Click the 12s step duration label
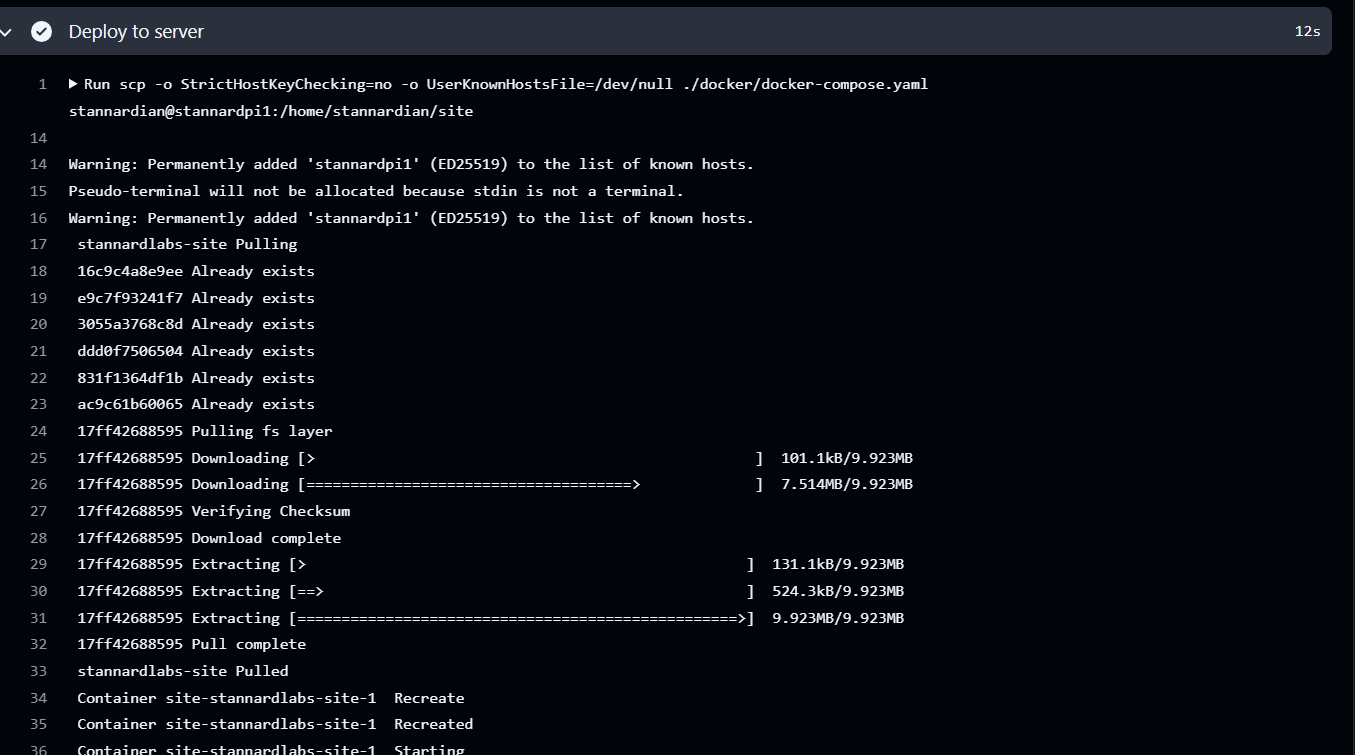 (1307, 32)
